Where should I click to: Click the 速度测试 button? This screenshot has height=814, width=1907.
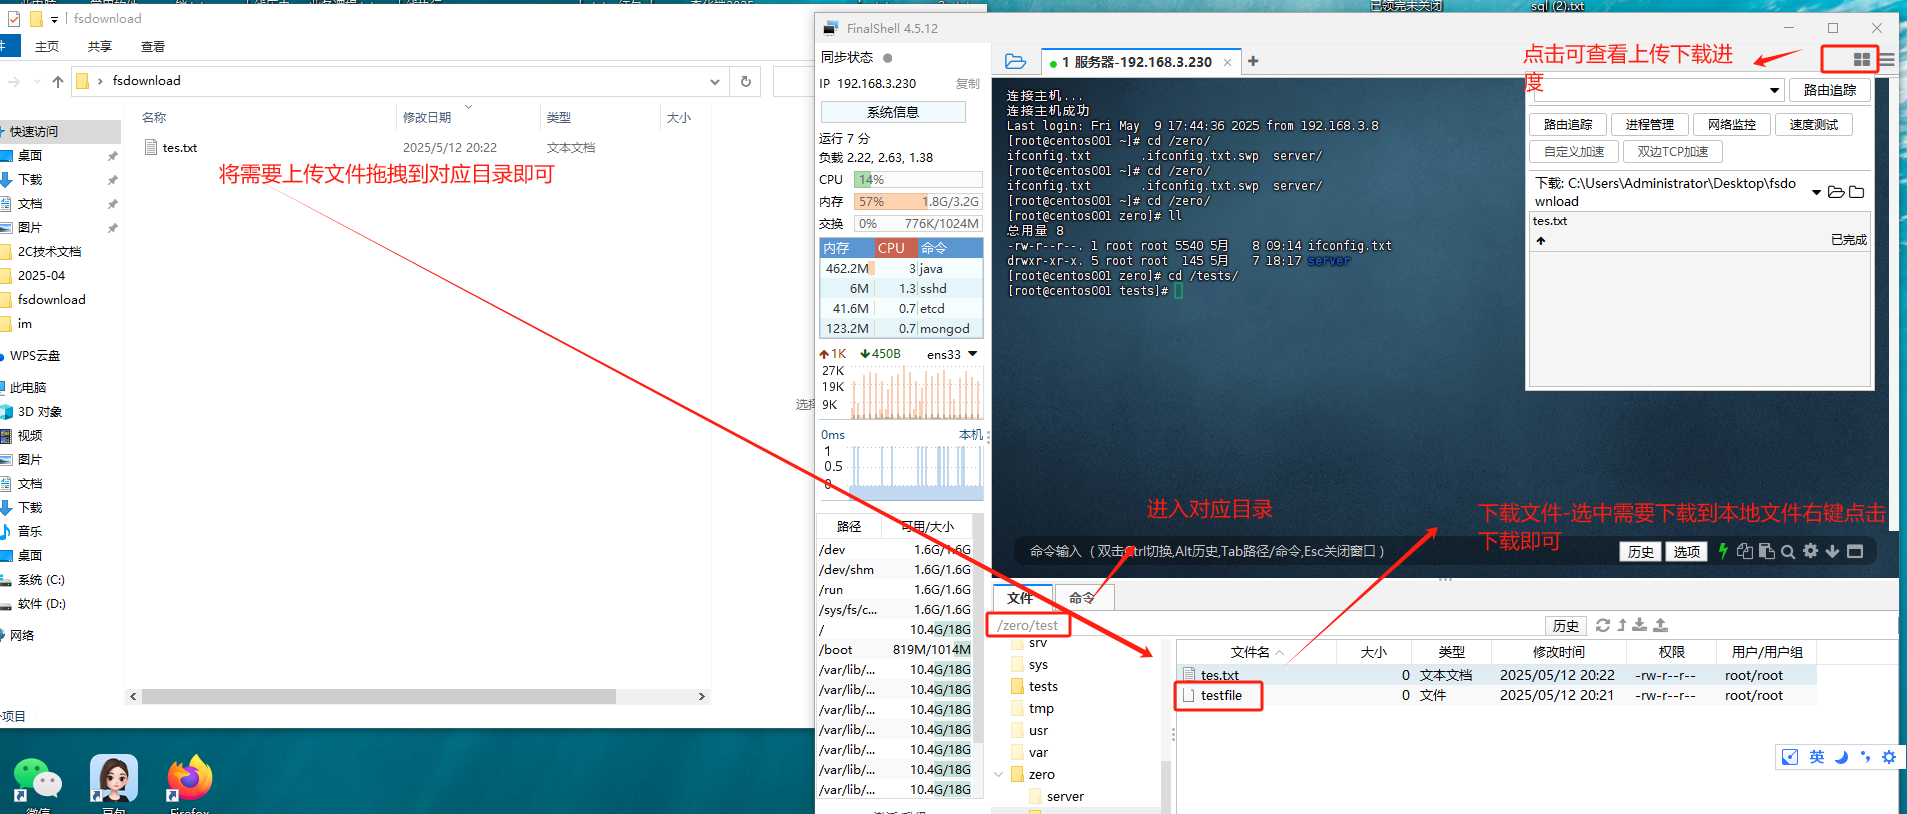(x=1814, y=124)
